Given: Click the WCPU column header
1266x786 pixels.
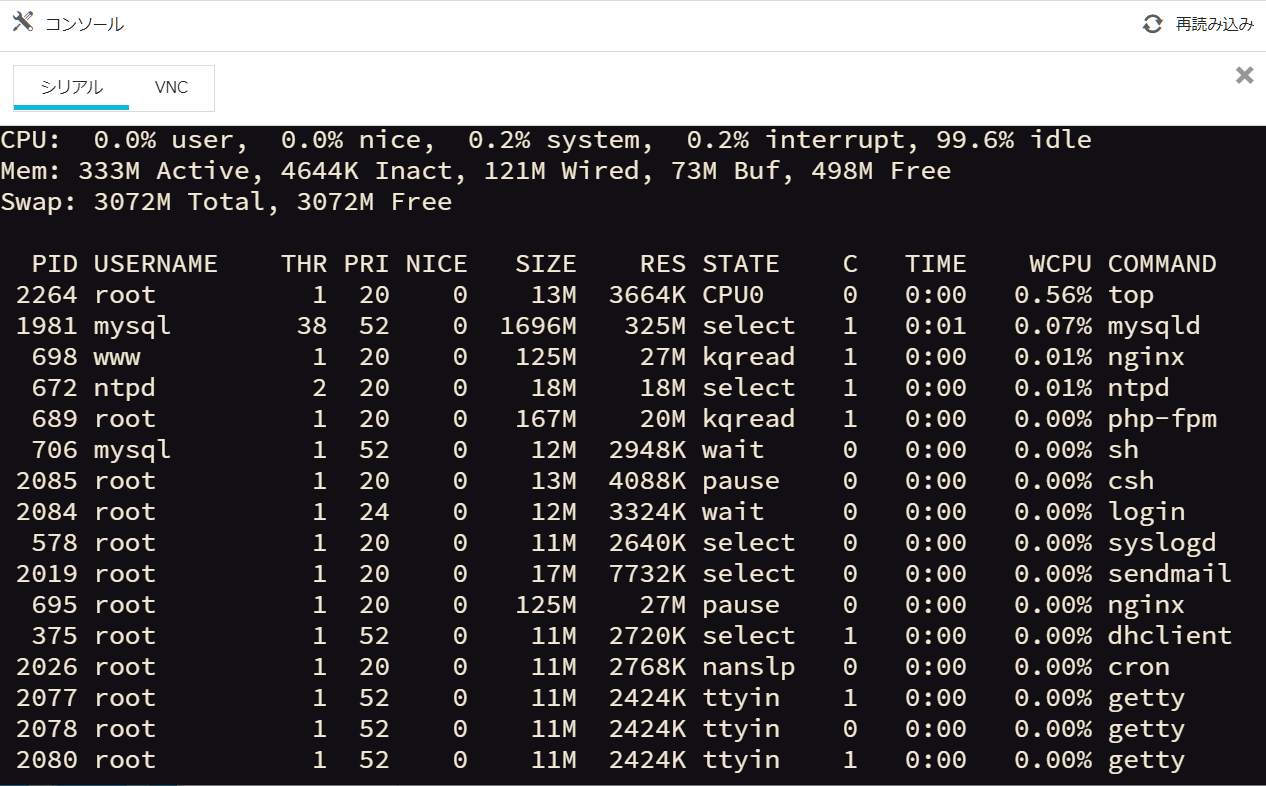Looking at the screenshot, I should pos(1060,264).
